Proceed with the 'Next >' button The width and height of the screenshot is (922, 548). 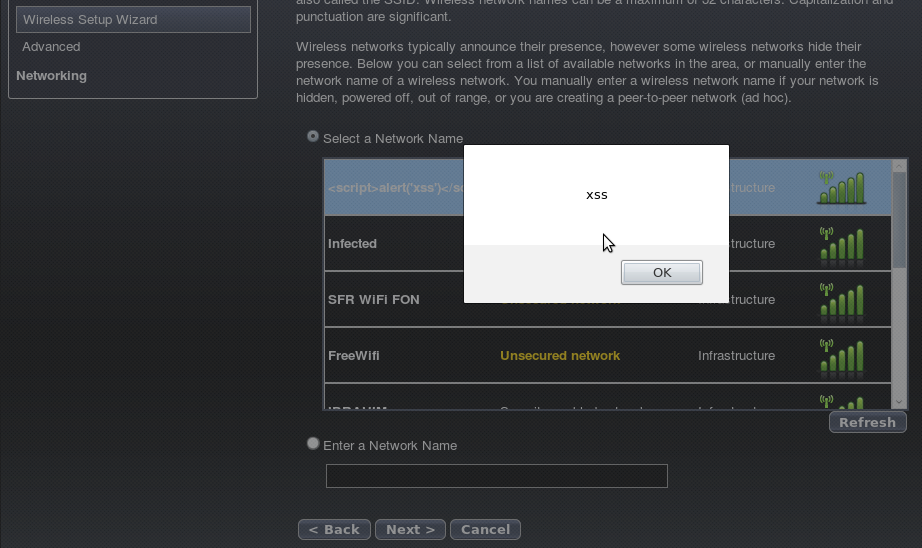[x=410, y=529]
